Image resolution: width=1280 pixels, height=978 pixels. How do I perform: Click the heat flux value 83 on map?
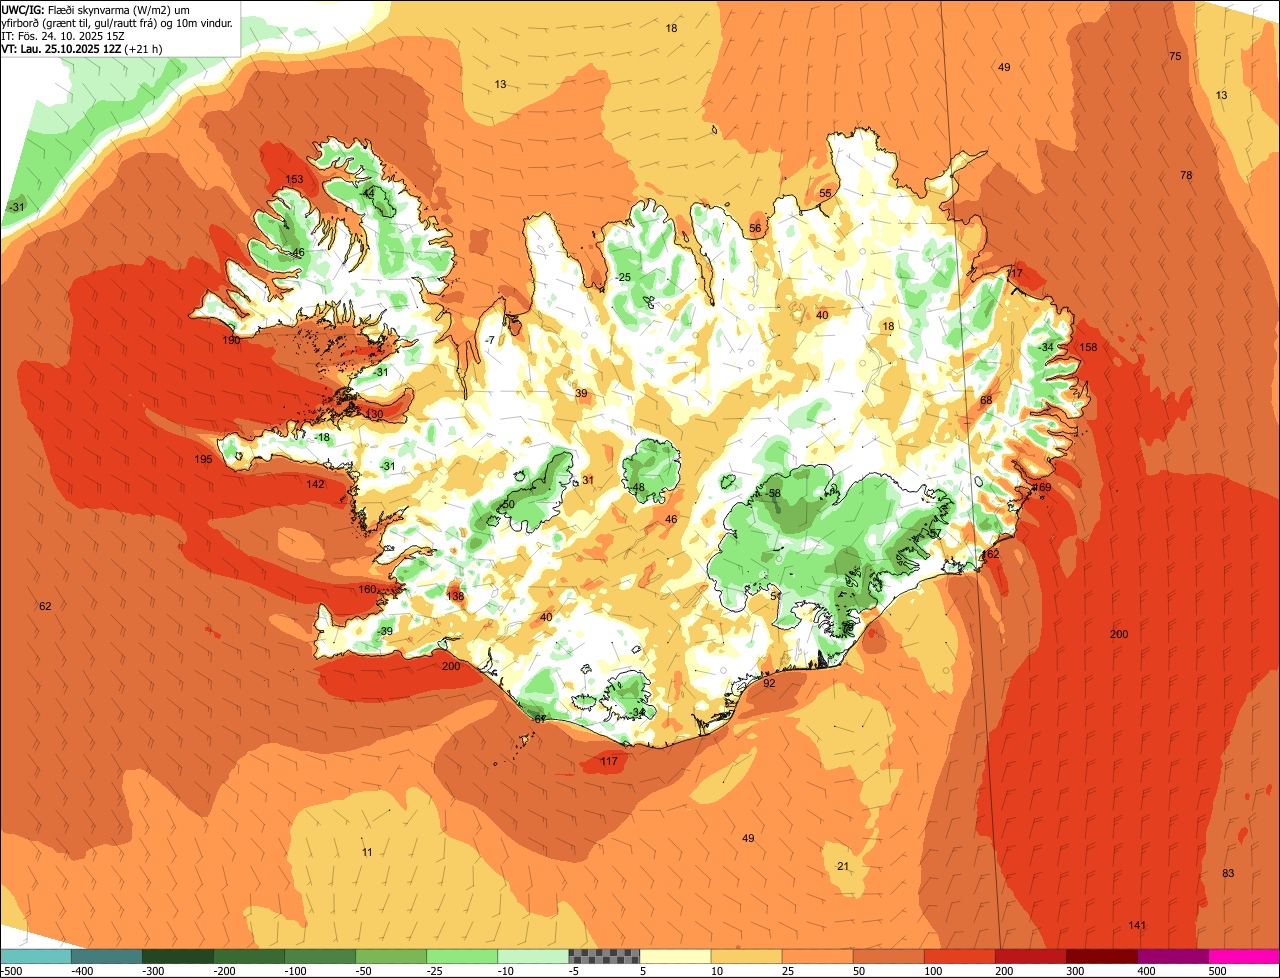1228,874
